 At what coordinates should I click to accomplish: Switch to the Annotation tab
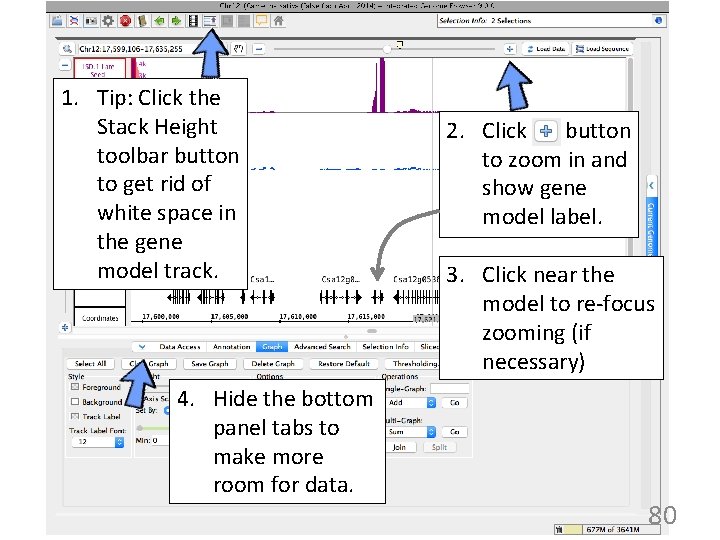231,347
